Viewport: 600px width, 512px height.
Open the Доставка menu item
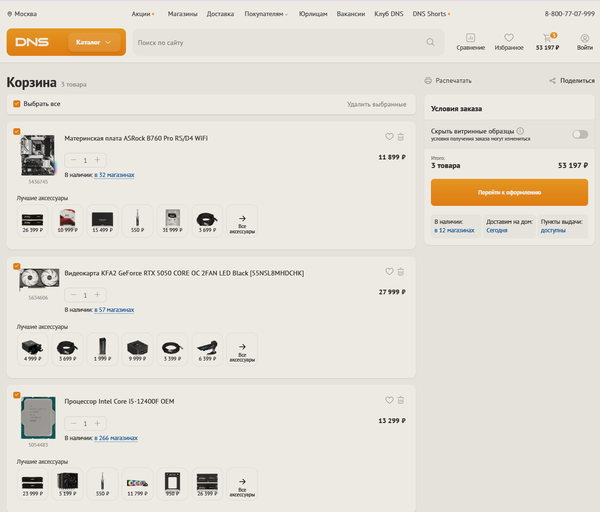220,14
